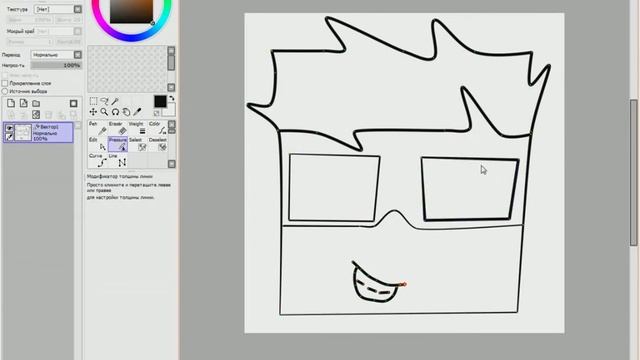This screenshot has width=640, height=360.
Task: Open the Текстура dropdown
Action: [x=58, y=9]
